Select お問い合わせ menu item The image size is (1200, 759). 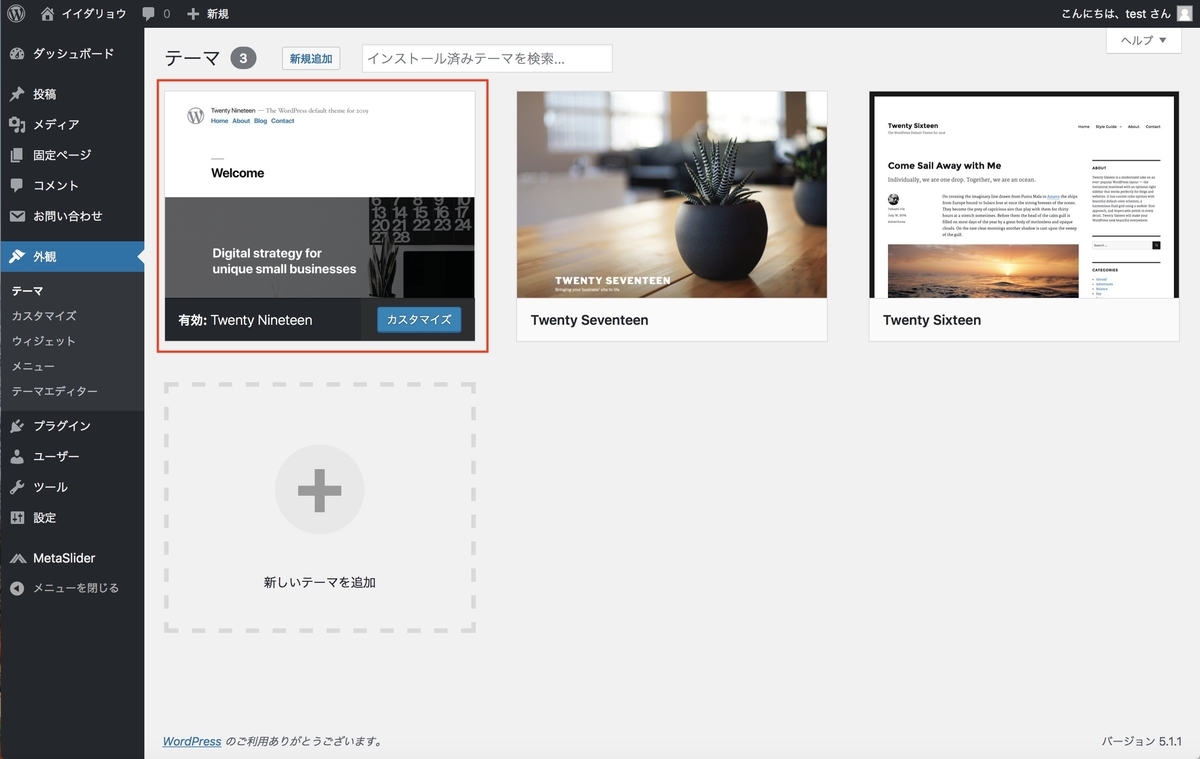pos(72,216)
